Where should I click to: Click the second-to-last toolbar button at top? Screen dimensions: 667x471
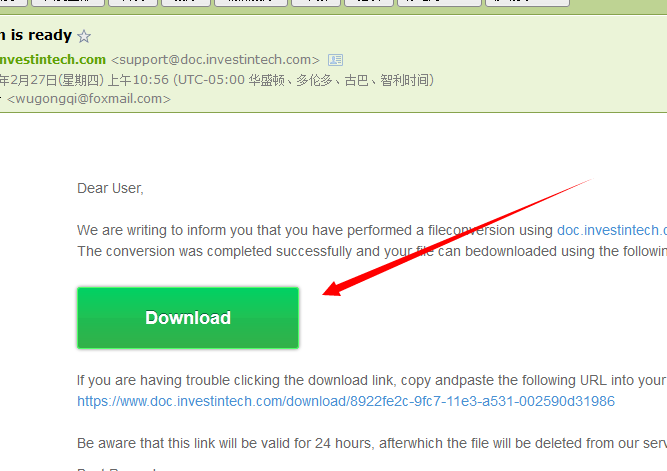(x=439, y=3)
